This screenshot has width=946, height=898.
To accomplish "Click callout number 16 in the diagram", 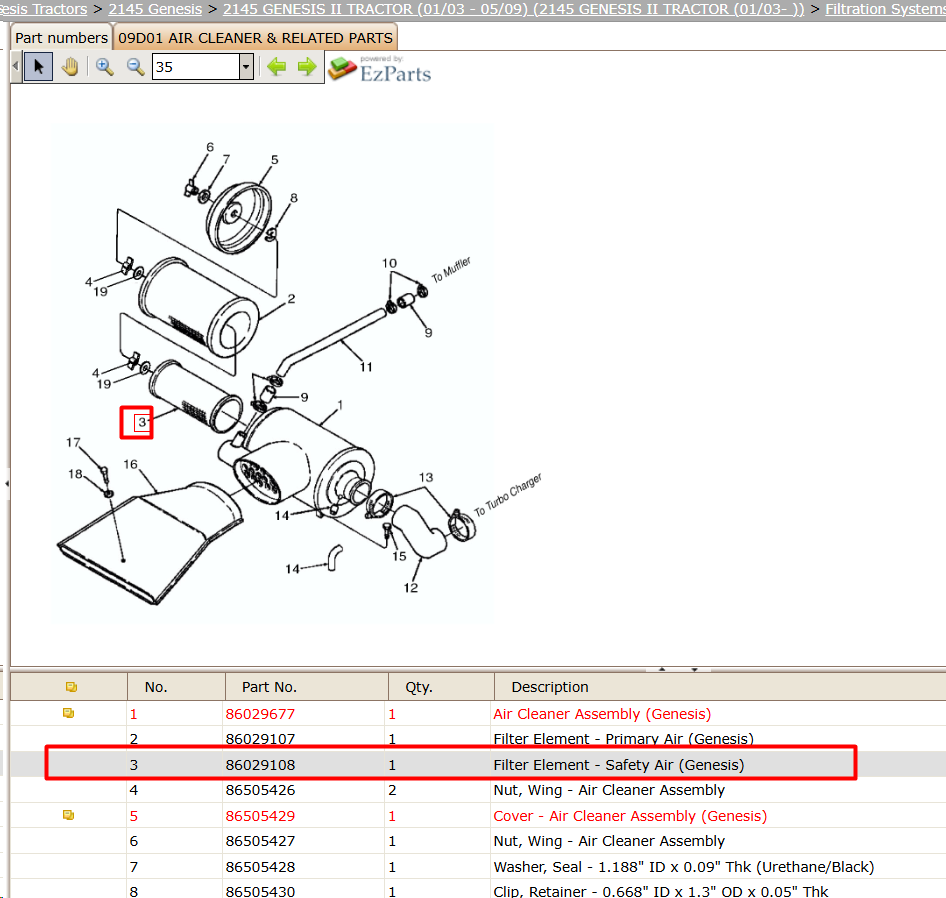I will tap(130, 464).
